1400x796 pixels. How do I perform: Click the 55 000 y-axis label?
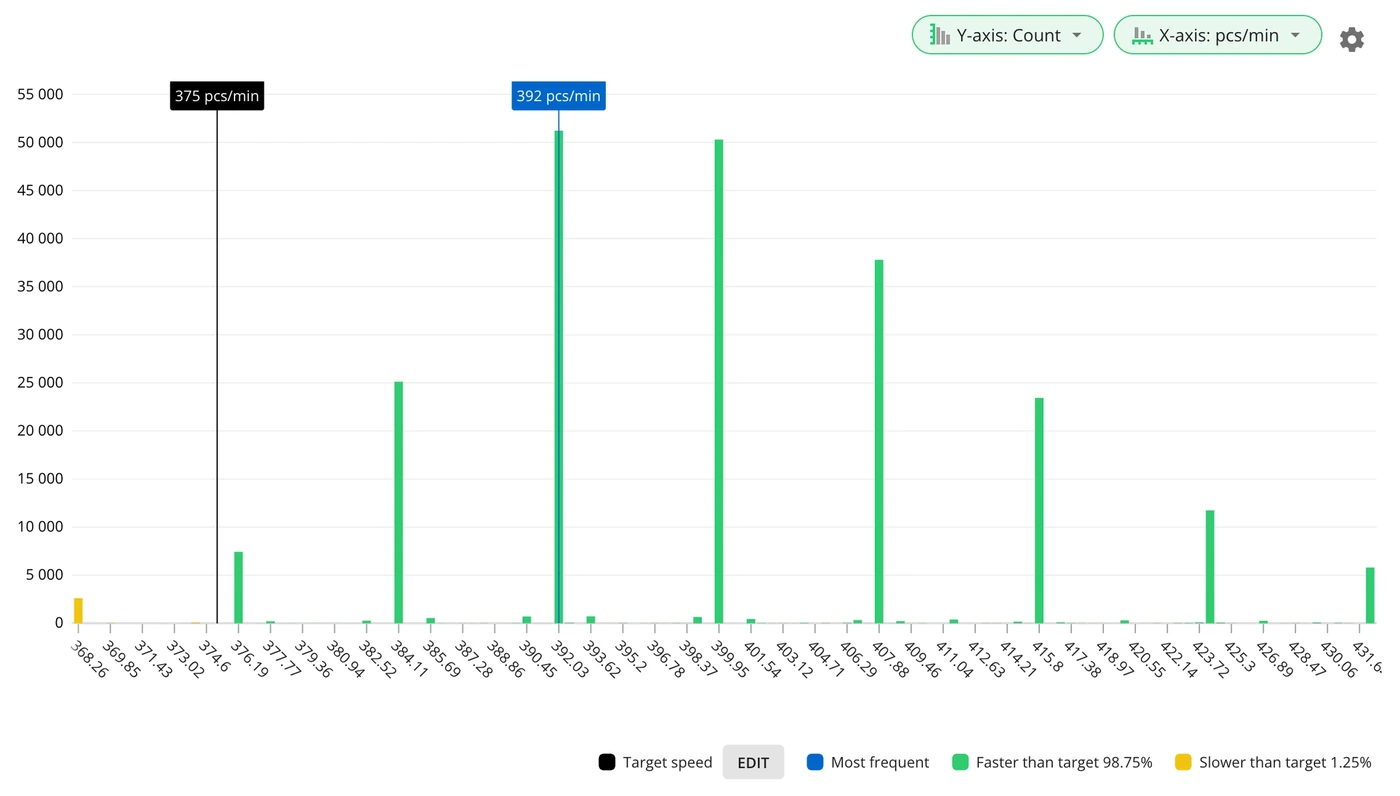pyautogui.click(x=40, y=94)
